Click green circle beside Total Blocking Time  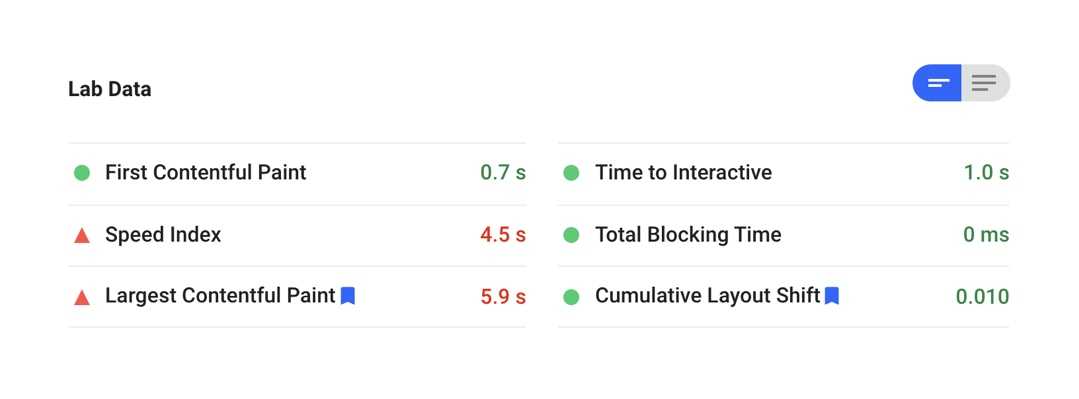[x=571, y=235]
